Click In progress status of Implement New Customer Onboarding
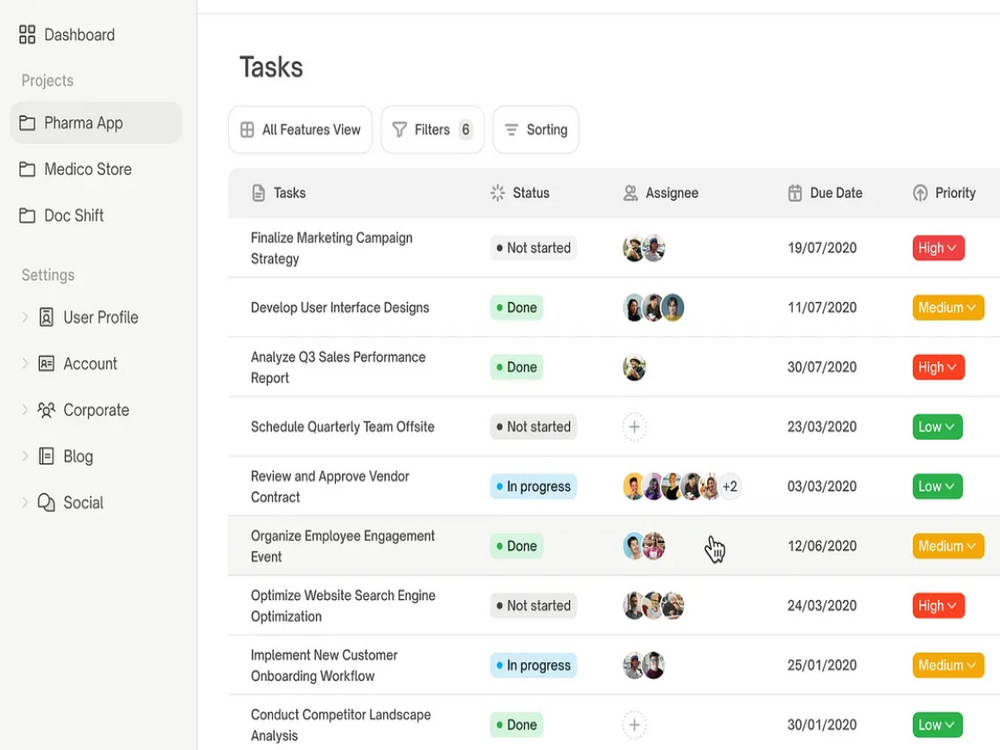1000x750 pixels. point(533,665)
